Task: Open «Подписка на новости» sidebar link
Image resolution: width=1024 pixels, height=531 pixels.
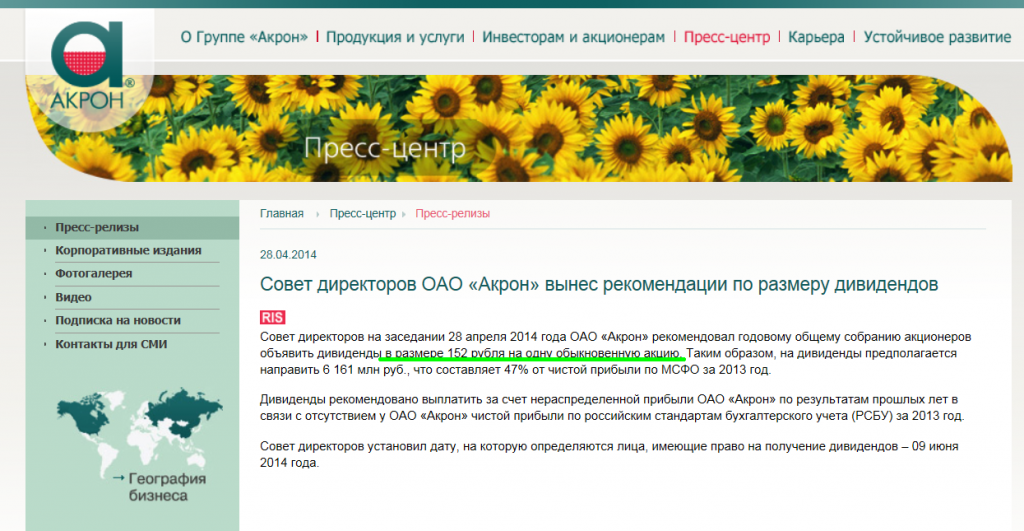Action: tap(118, 320)
